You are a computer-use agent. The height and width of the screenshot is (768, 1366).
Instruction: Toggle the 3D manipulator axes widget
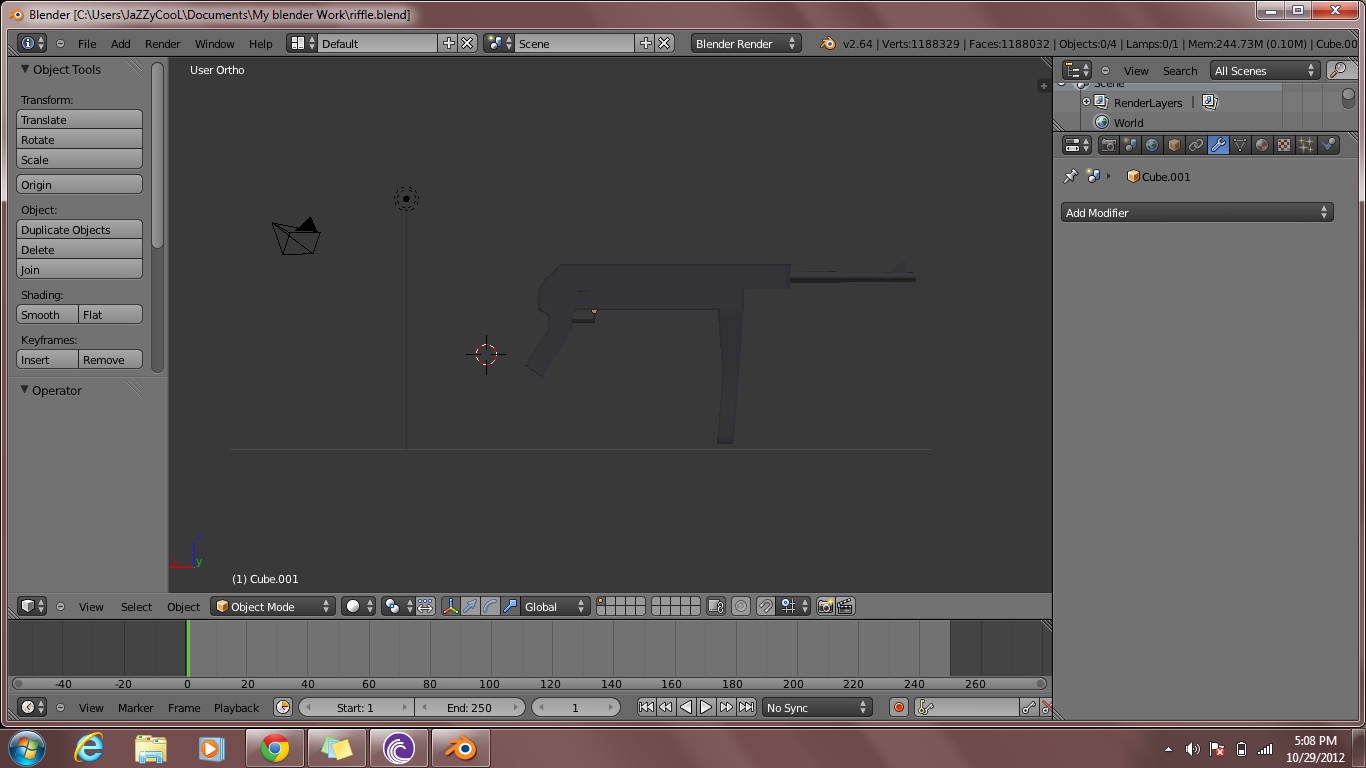(x=451, y=606)
